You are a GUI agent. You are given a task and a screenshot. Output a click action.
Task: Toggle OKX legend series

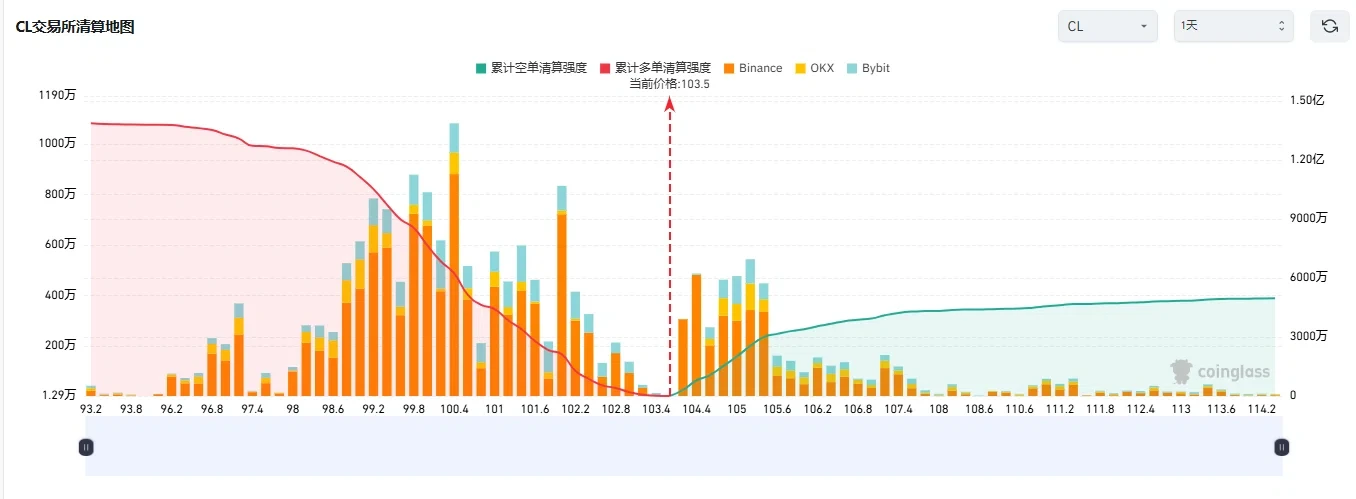(814, 68)
